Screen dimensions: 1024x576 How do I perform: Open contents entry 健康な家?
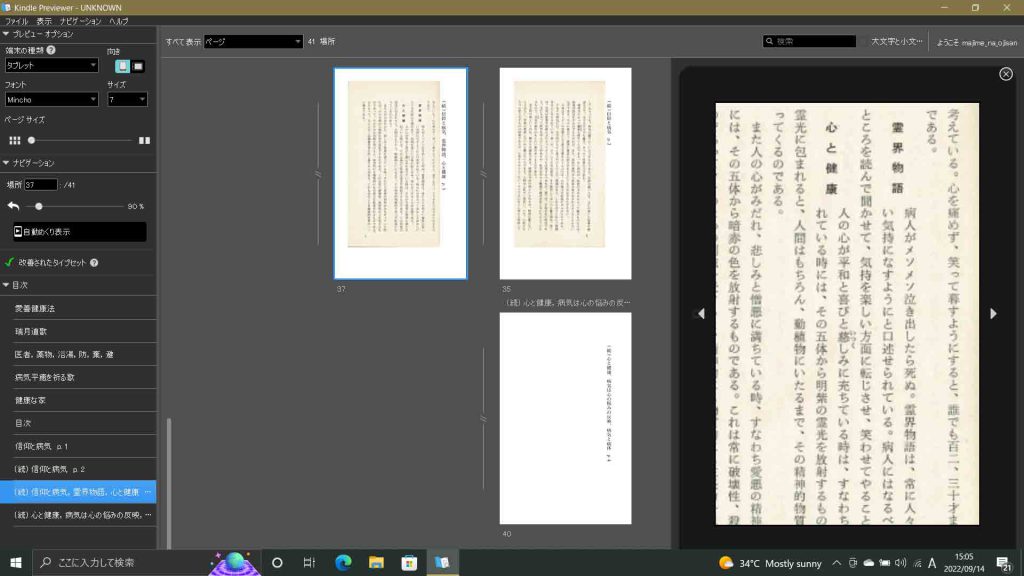point(78,400)
